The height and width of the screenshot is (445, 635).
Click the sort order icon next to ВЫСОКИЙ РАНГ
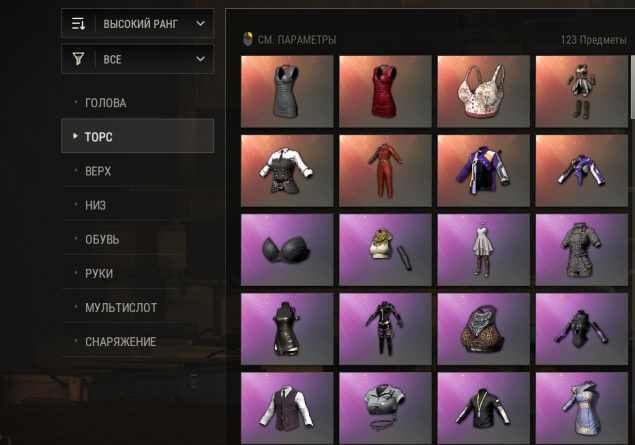[x=79, y=23]
